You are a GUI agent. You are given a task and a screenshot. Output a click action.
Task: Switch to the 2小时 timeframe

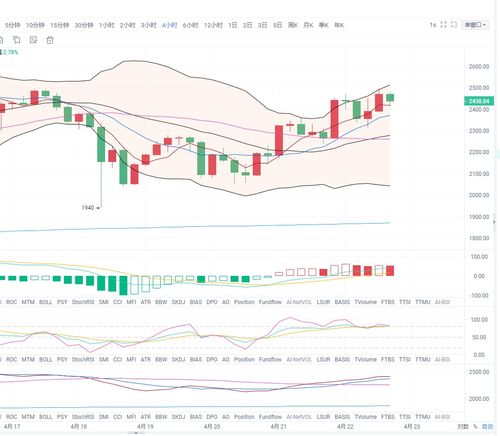point(128,25)
